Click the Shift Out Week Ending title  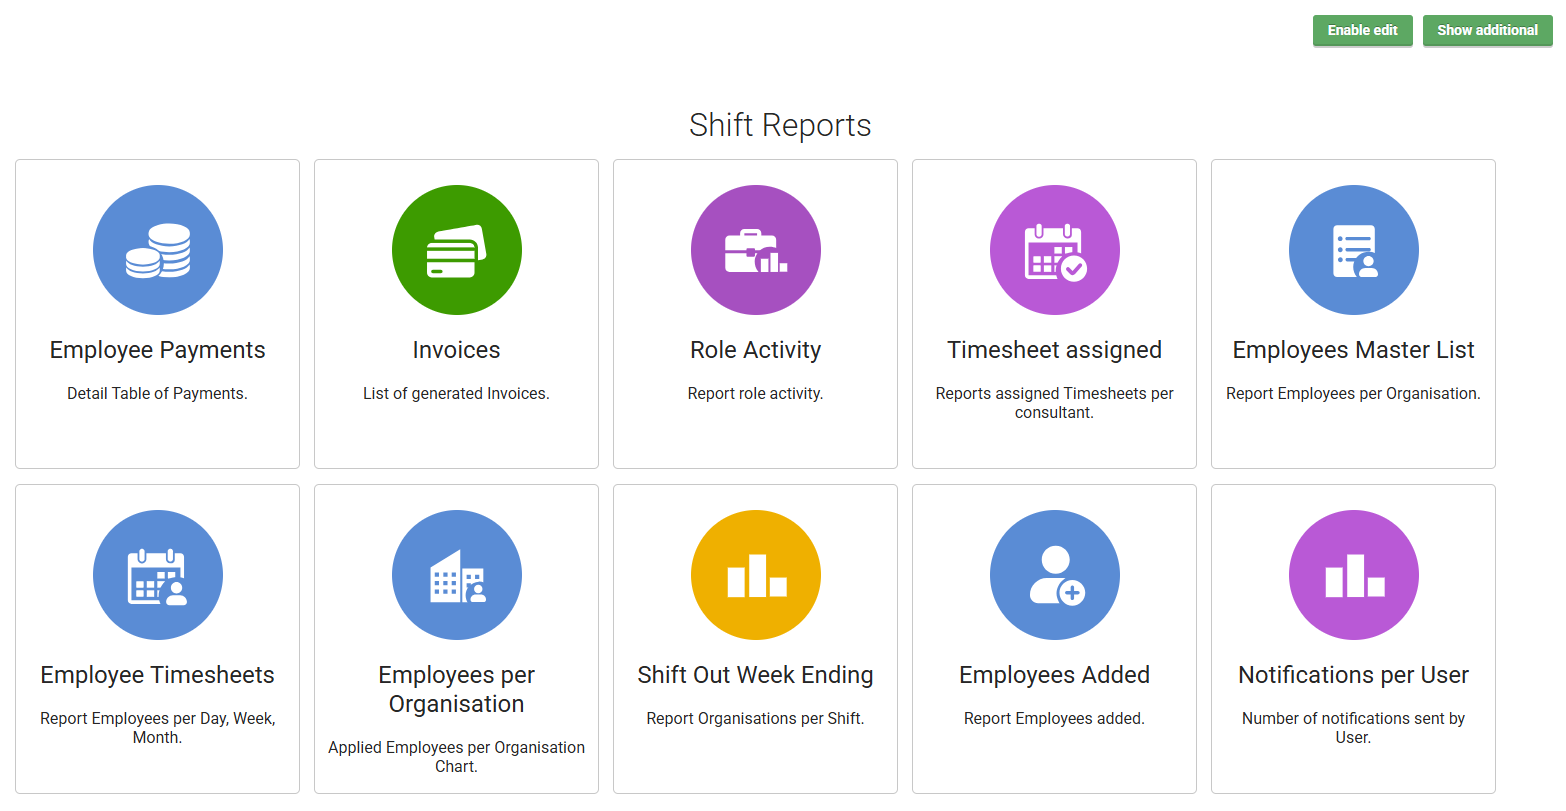click(755, 675)
